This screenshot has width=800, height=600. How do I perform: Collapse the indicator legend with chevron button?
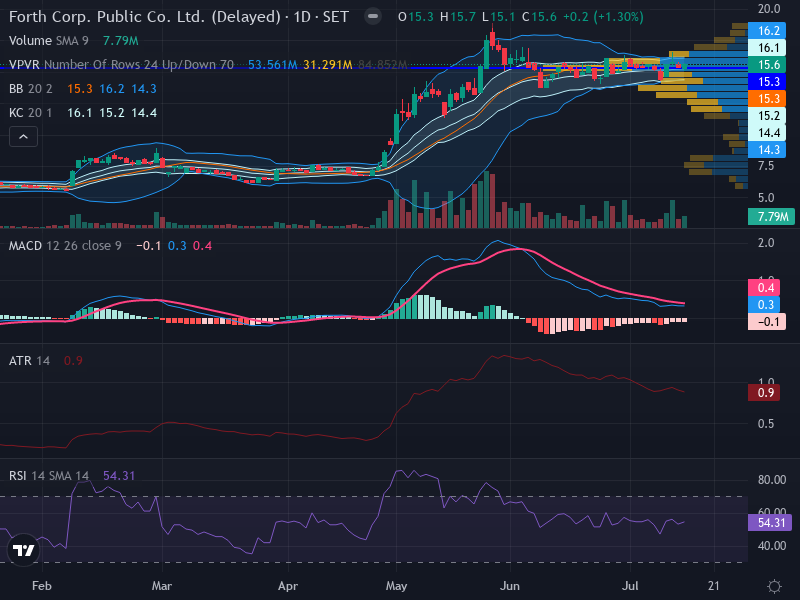point(23,137)
